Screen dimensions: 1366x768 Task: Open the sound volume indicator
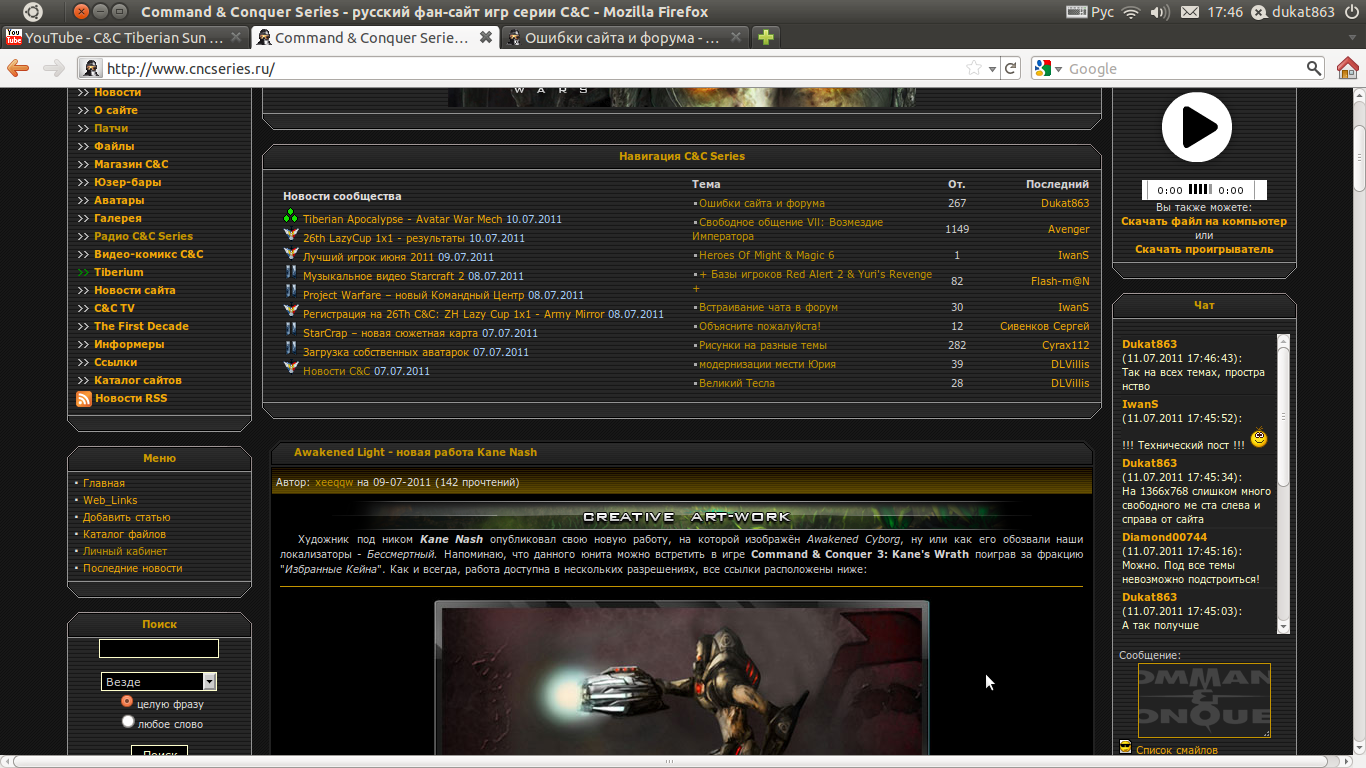click(1160, 12)
